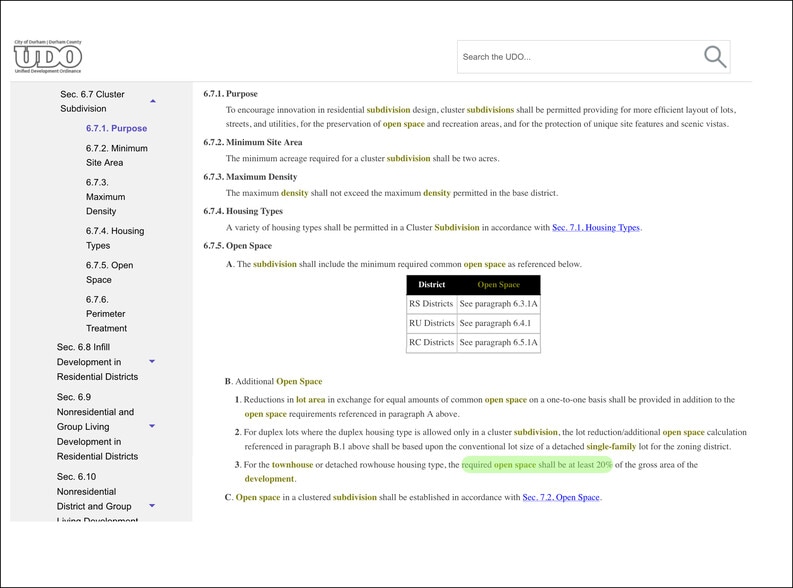Image resolution: width=793 pixels, height=588 pixels.
Task: Select 6.7.1. Purpose in sidebar
Action: (116, 128)
